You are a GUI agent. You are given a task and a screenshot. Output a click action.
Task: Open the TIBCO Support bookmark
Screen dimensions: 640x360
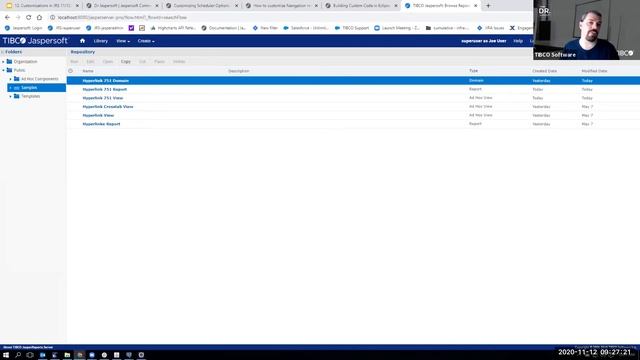click(x=352, y=28)
